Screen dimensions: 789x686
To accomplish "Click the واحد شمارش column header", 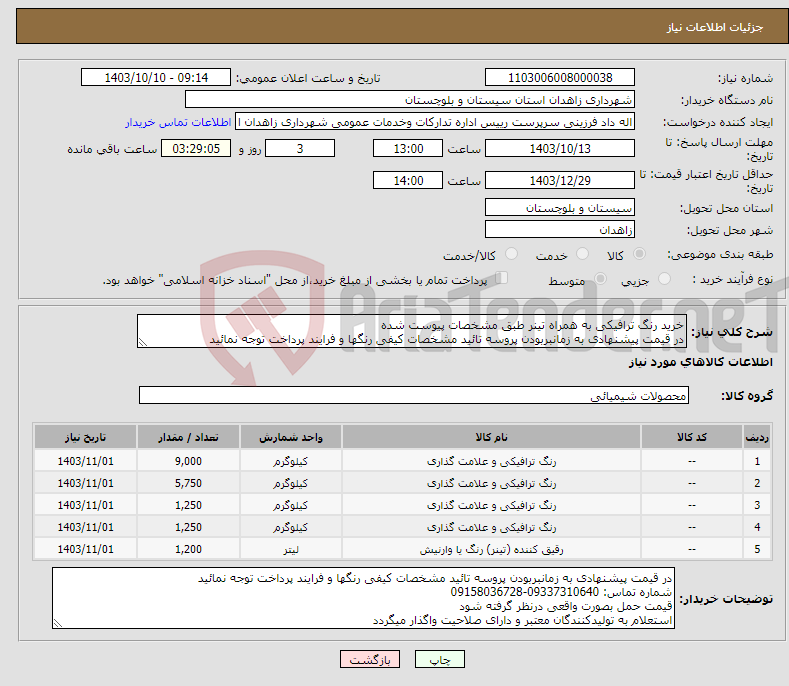I will 290,437.
